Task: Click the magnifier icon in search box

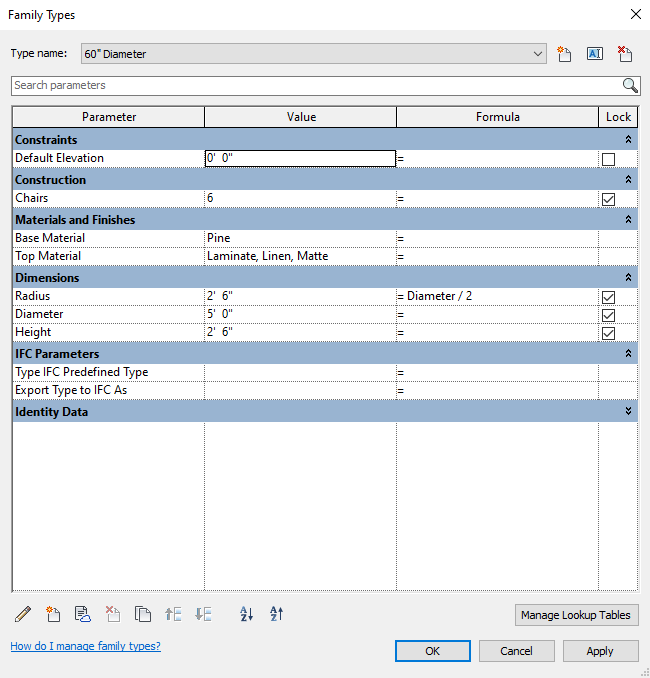Action: (x=630, y=86)
